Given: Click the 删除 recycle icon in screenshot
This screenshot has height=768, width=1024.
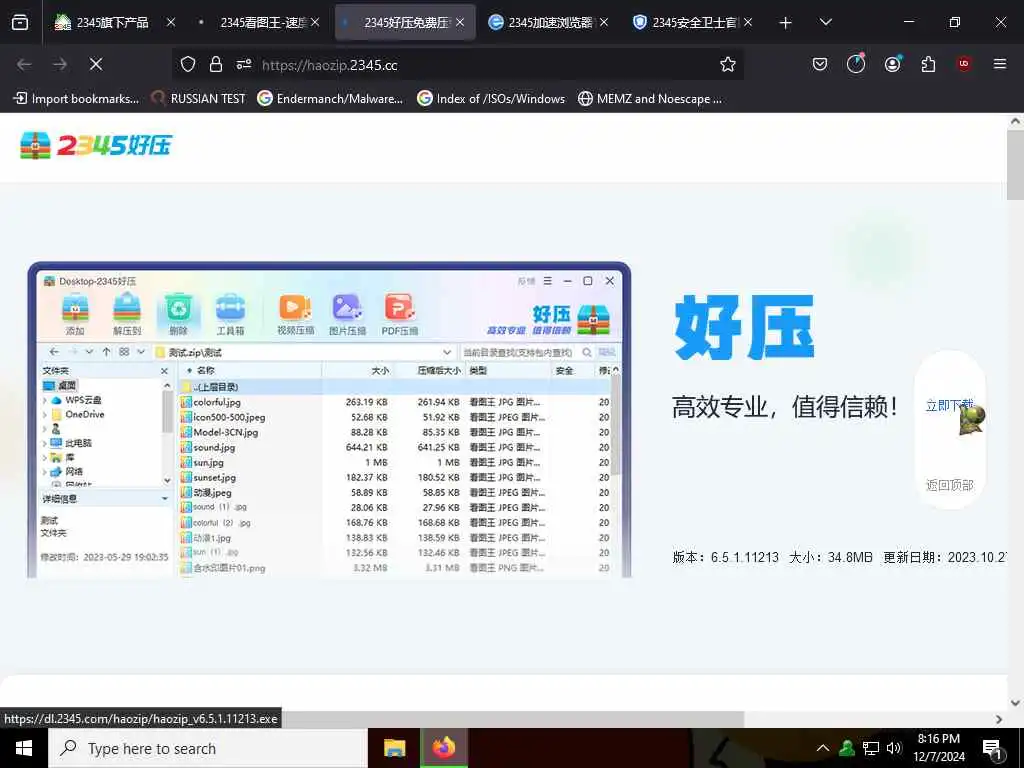Looking at the screenshot, I should click(178, 315).
